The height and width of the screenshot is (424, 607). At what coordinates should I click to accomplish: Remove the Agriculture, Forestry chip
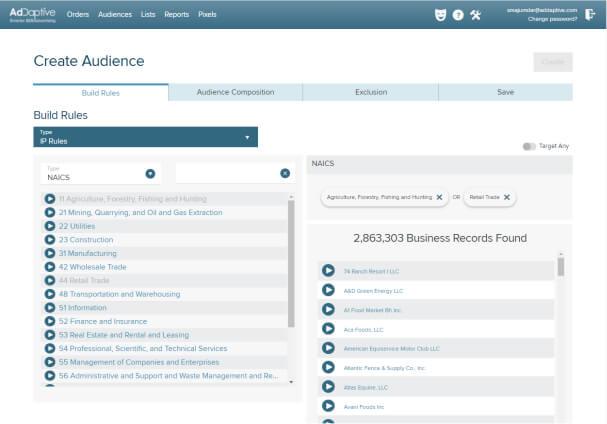tap(439, 197)
